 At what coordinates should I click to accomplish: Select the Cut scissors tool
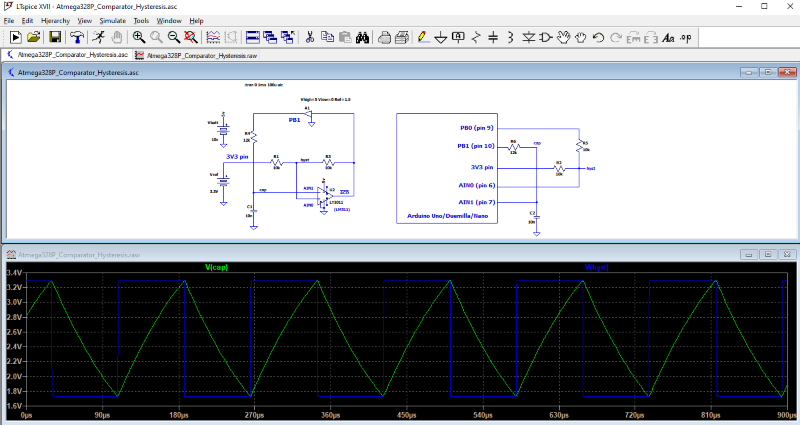tap(310, 37)
